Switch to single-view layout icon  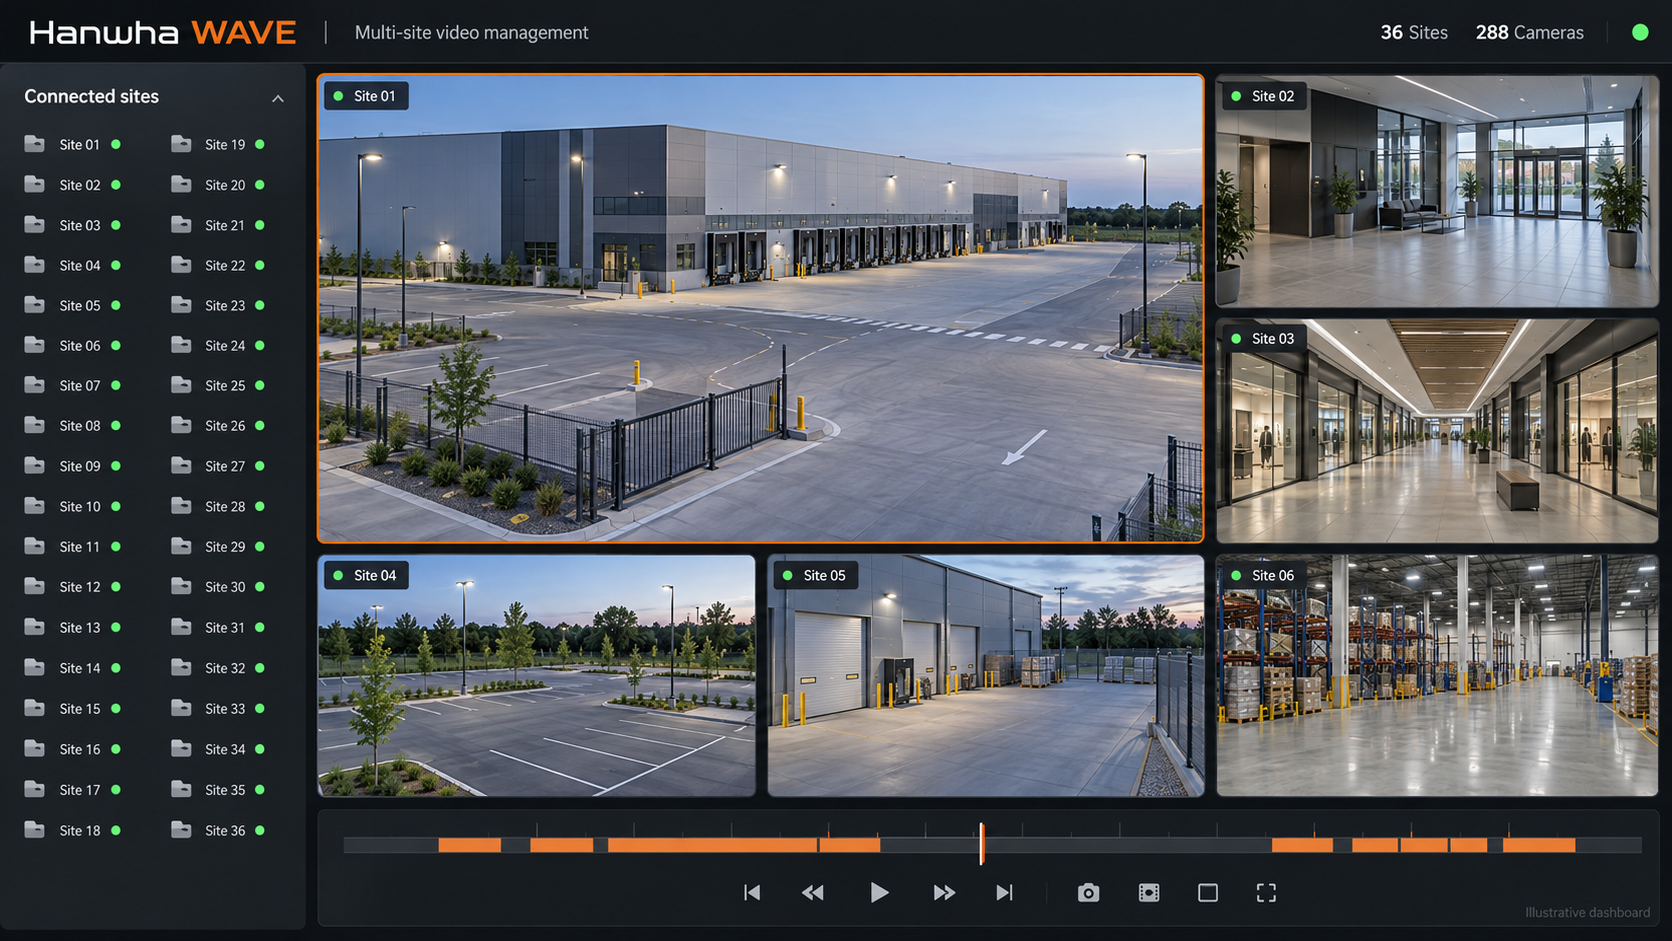coord(1208,892)
